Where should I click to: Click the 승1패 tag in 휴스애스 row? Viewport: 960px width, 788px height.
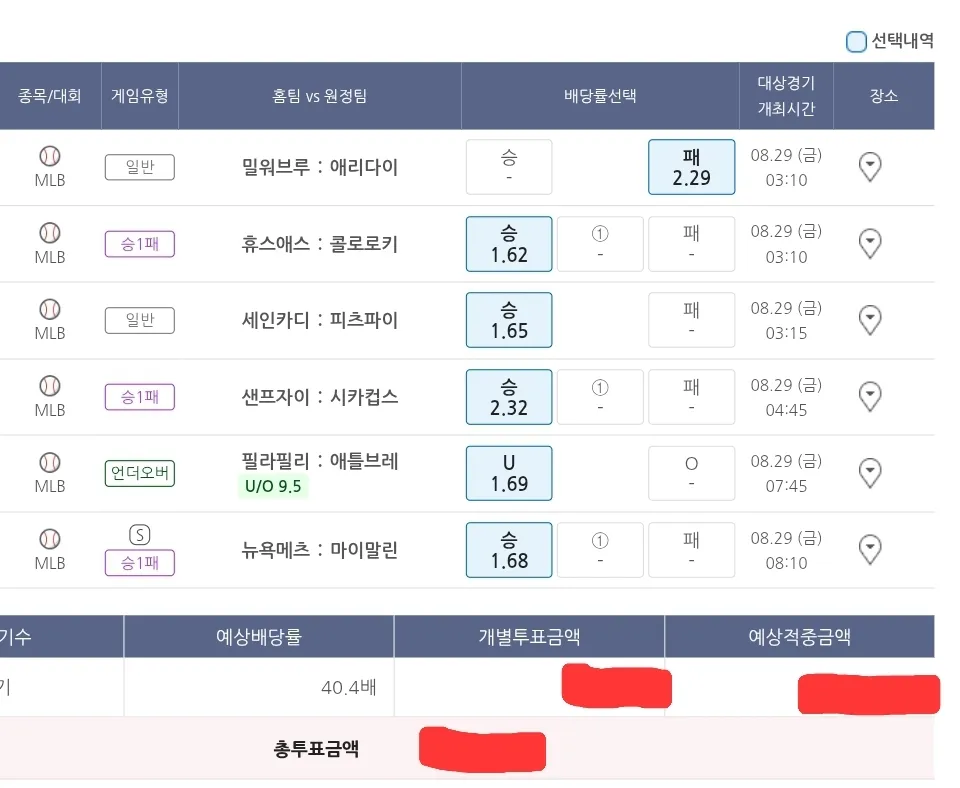[140, 244]
